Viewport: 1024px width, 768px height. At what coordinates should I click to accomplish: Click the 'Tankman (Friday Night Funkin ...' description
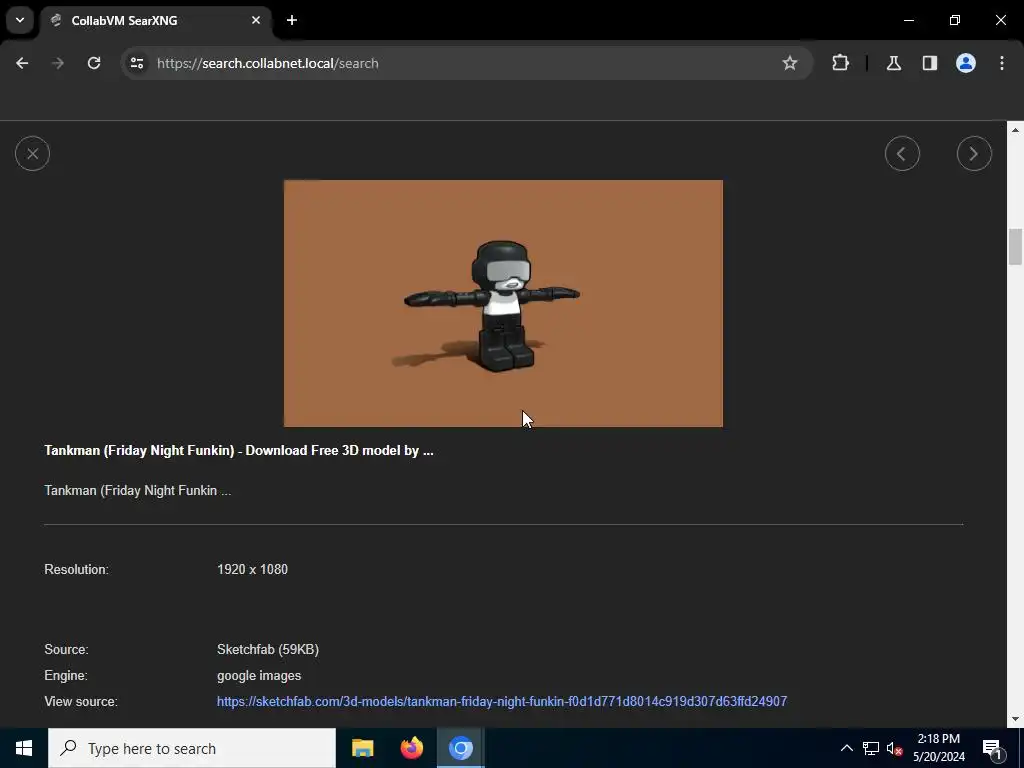[x=137, y=490]
